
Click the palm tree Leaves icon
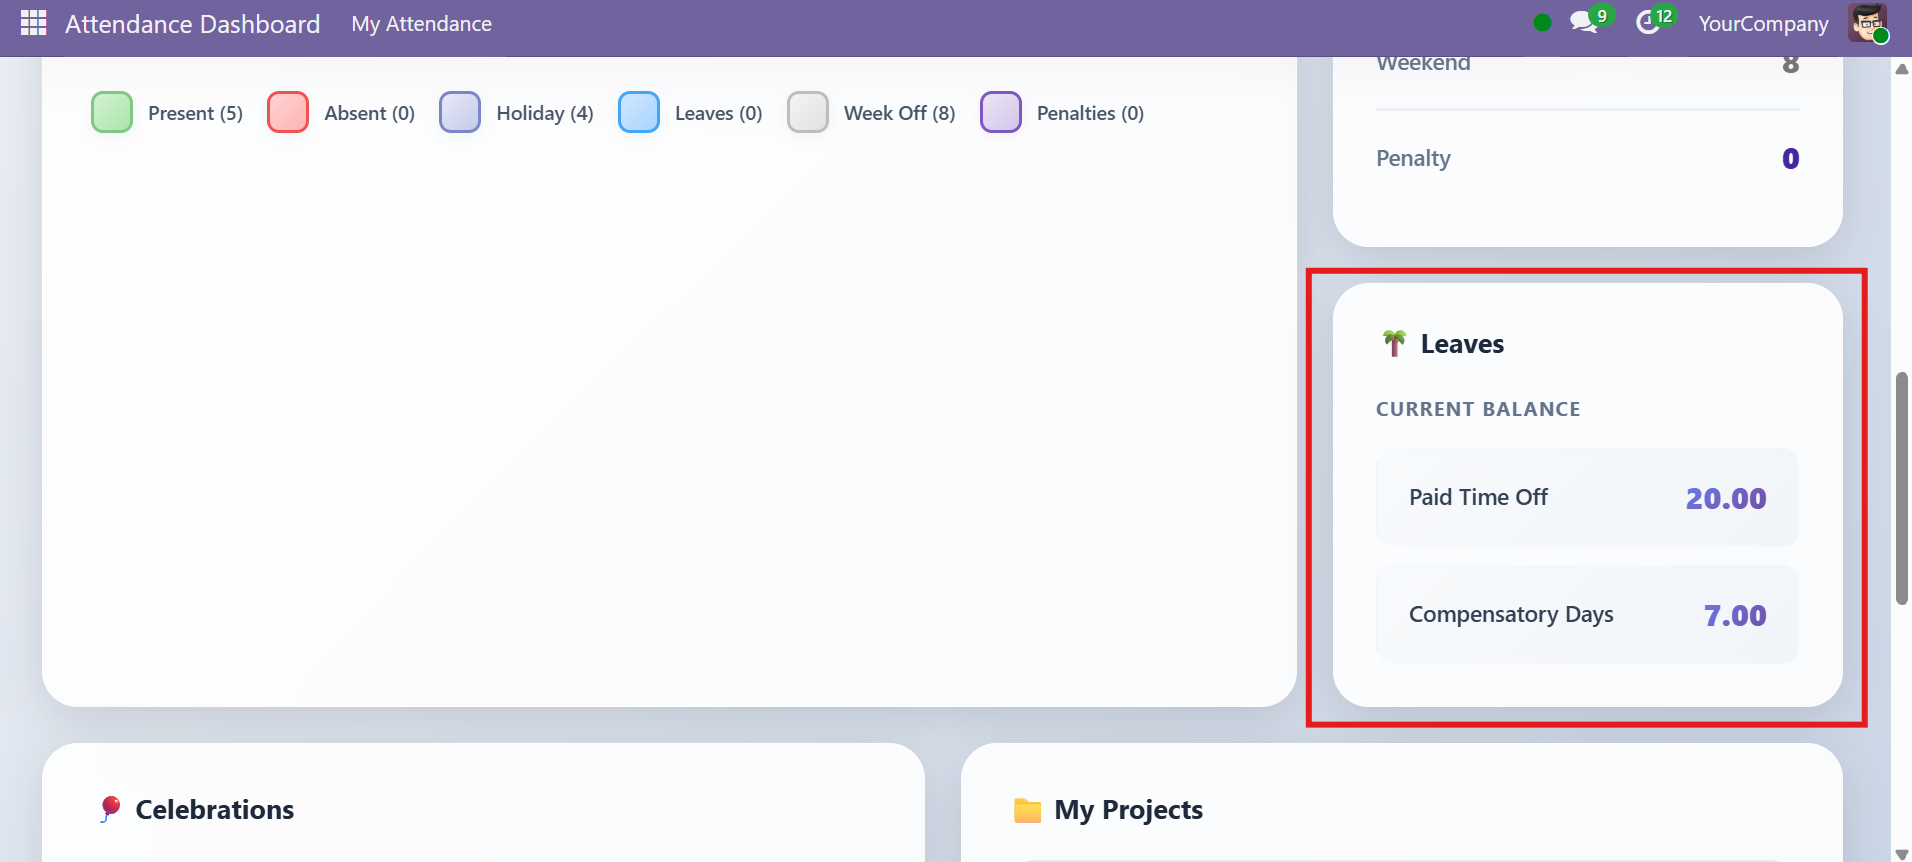point(1394,343)
